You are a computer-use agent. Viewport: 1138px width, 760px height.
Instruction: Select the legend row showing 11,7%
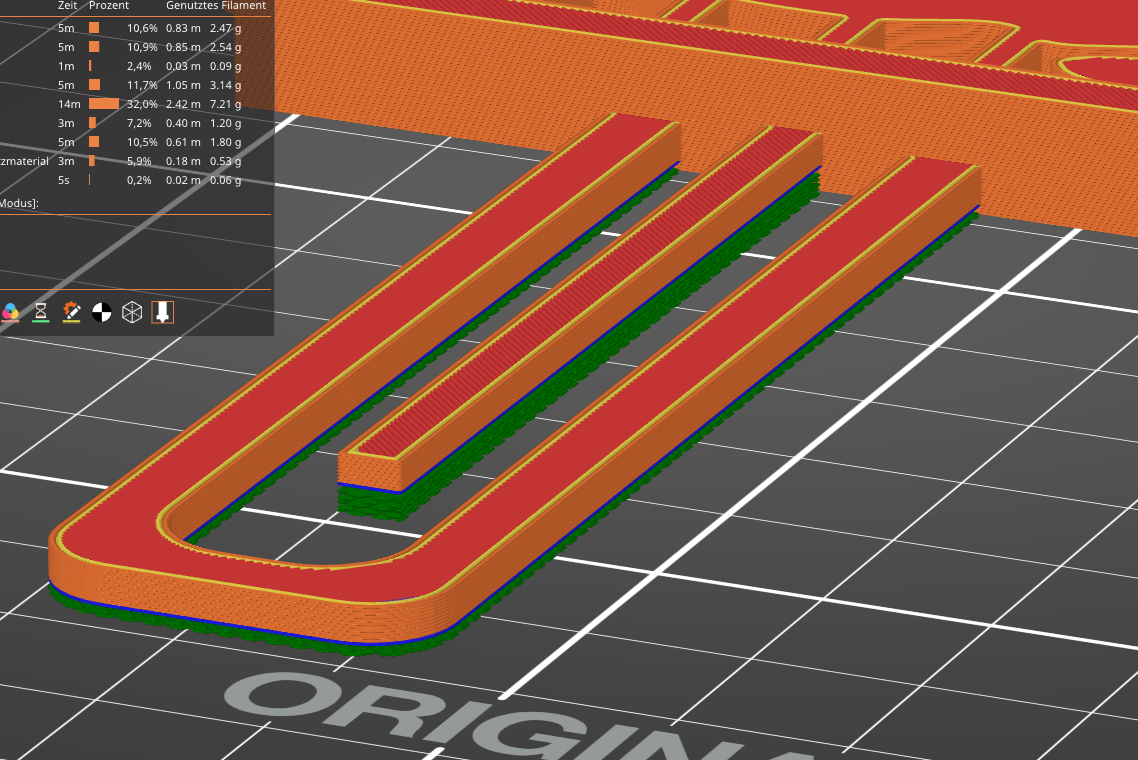click(136, 85)
